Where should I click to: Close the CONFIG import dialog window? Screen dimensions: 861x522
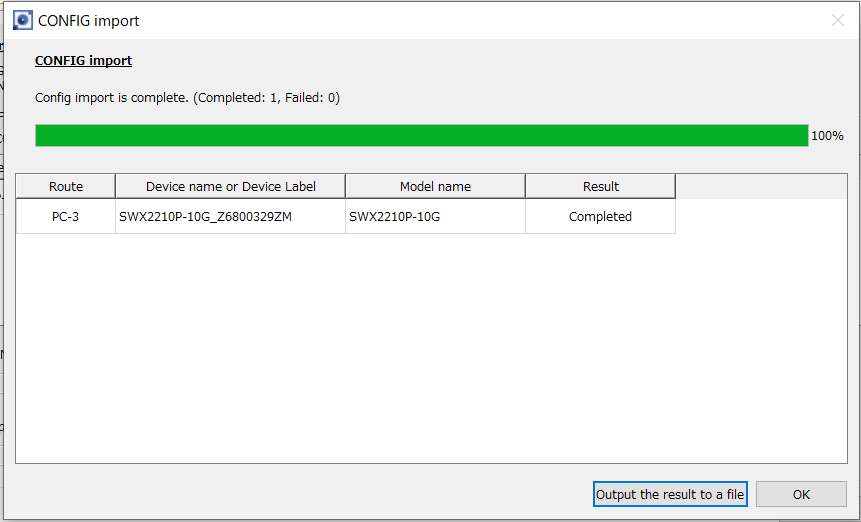[x=838, y=20]
